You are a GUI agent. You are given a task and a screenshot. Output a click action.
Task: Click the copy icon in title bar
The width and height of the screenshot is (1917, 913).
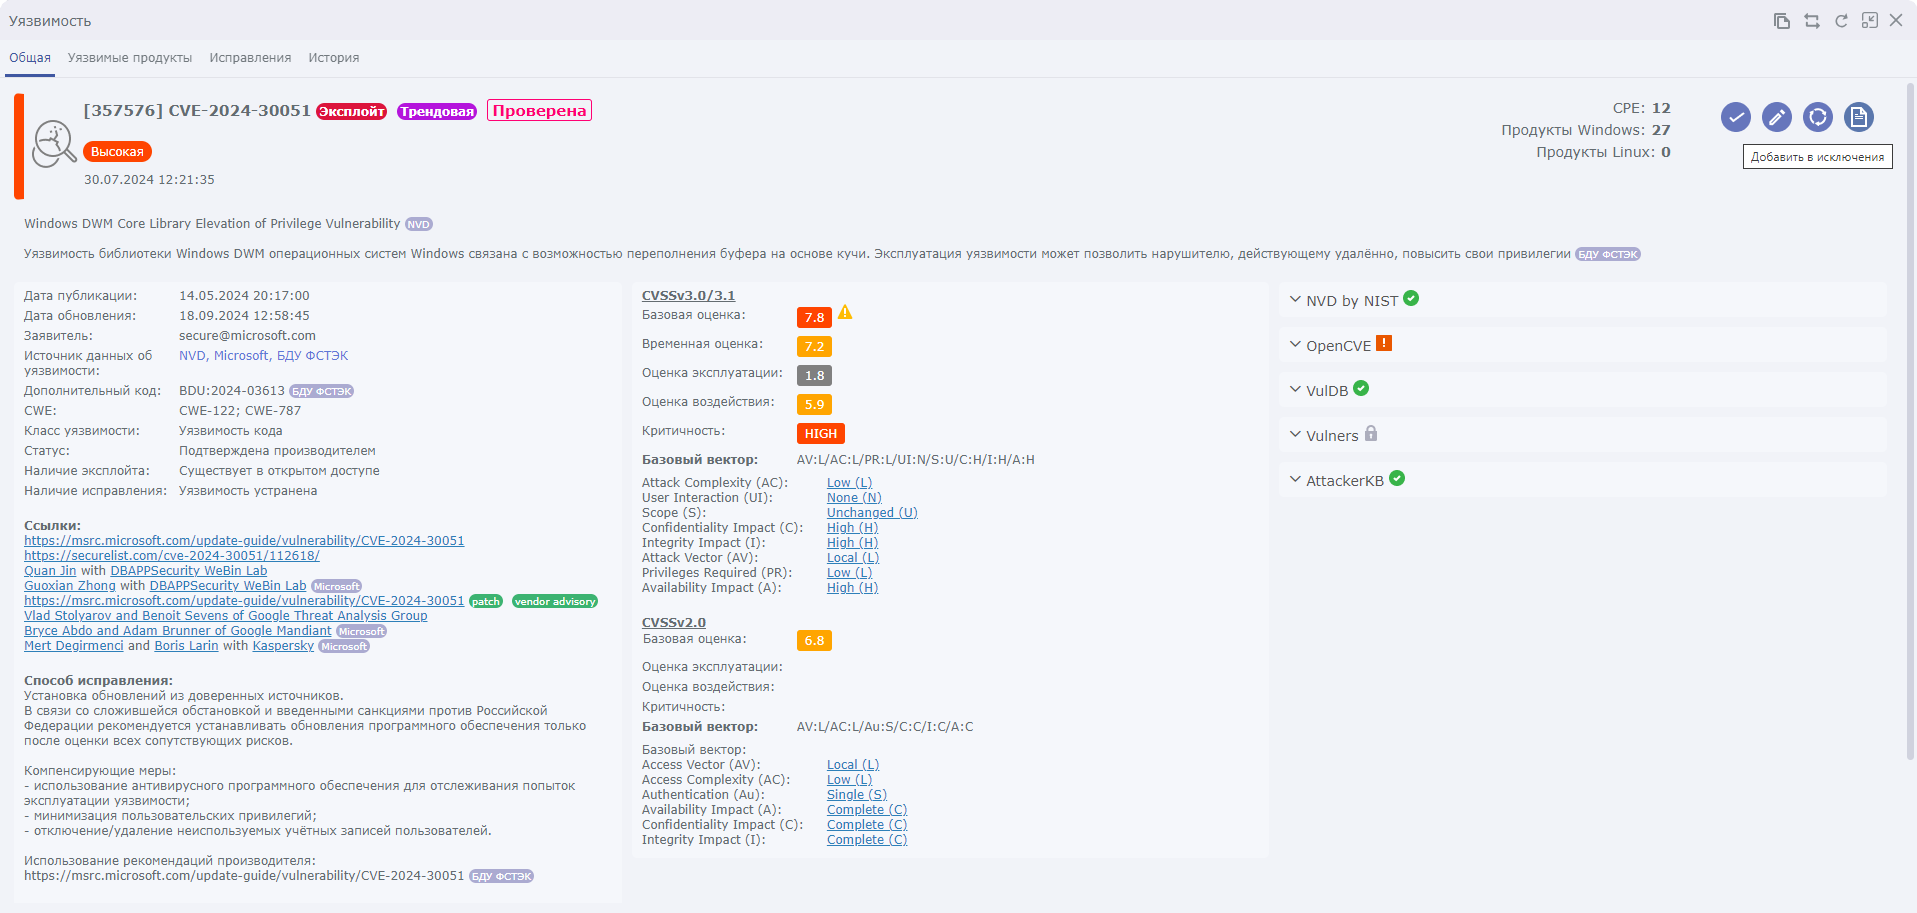coord(1782,21)
